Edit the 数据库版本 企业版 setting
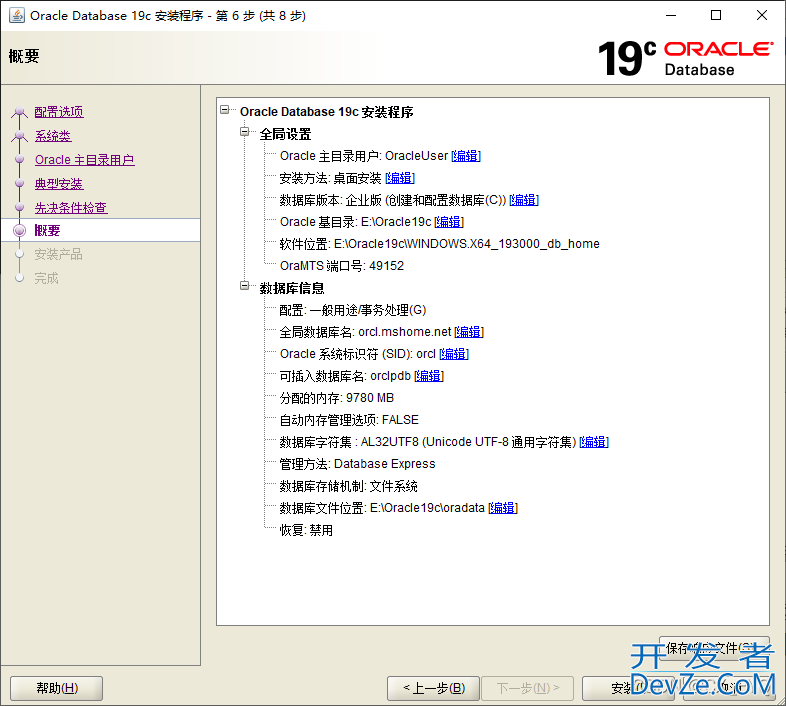 coord(524,200)
